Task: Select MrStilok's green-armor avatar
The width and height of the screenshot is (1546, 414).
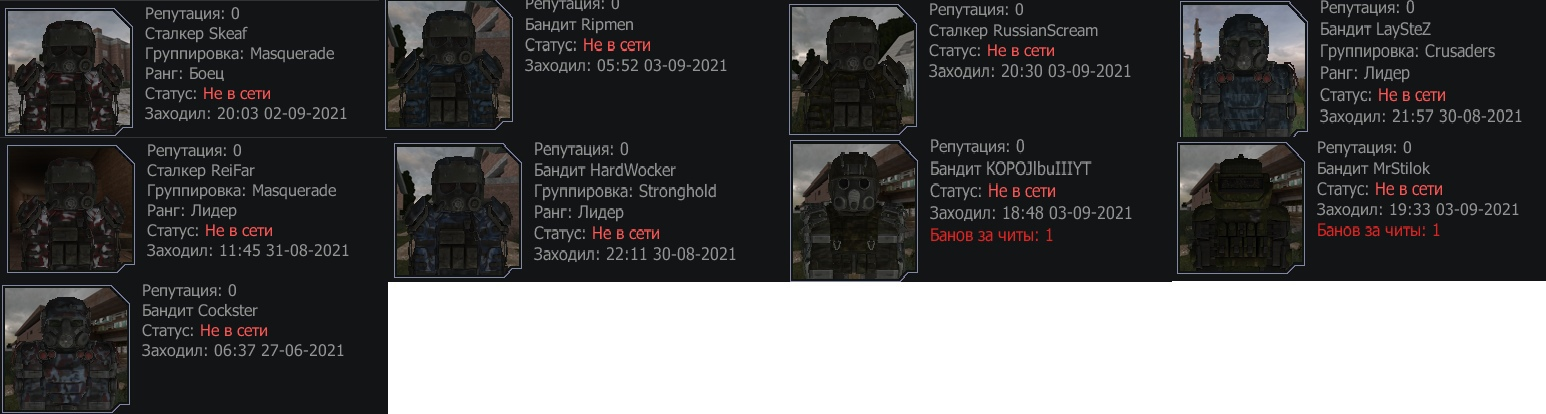Action: (1241, 207)
